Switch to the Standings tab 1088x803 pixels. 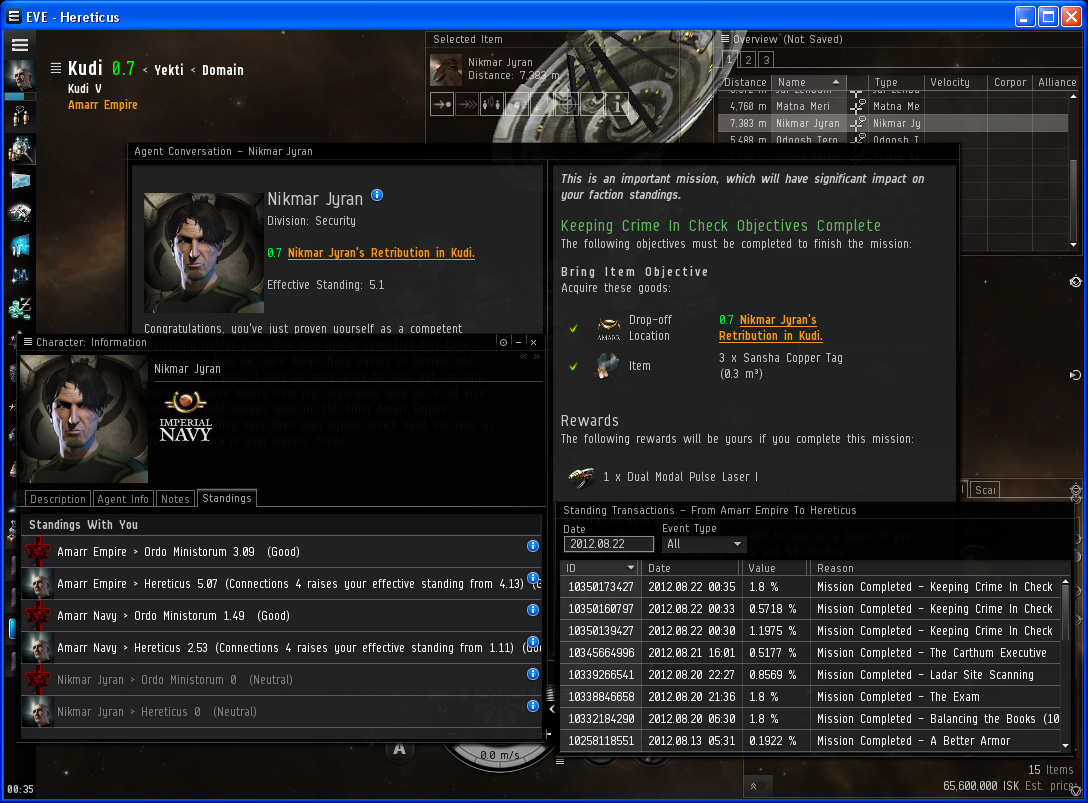227,498
